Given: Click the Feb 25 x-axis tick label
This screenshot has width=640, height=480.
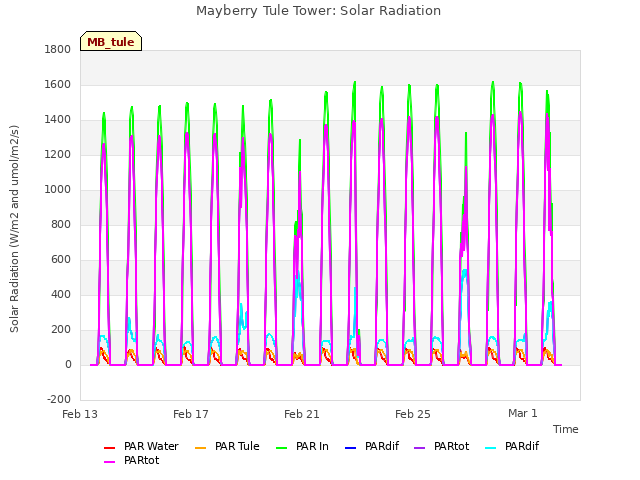Looking at the screenshot, I should (x=413, y=414).
